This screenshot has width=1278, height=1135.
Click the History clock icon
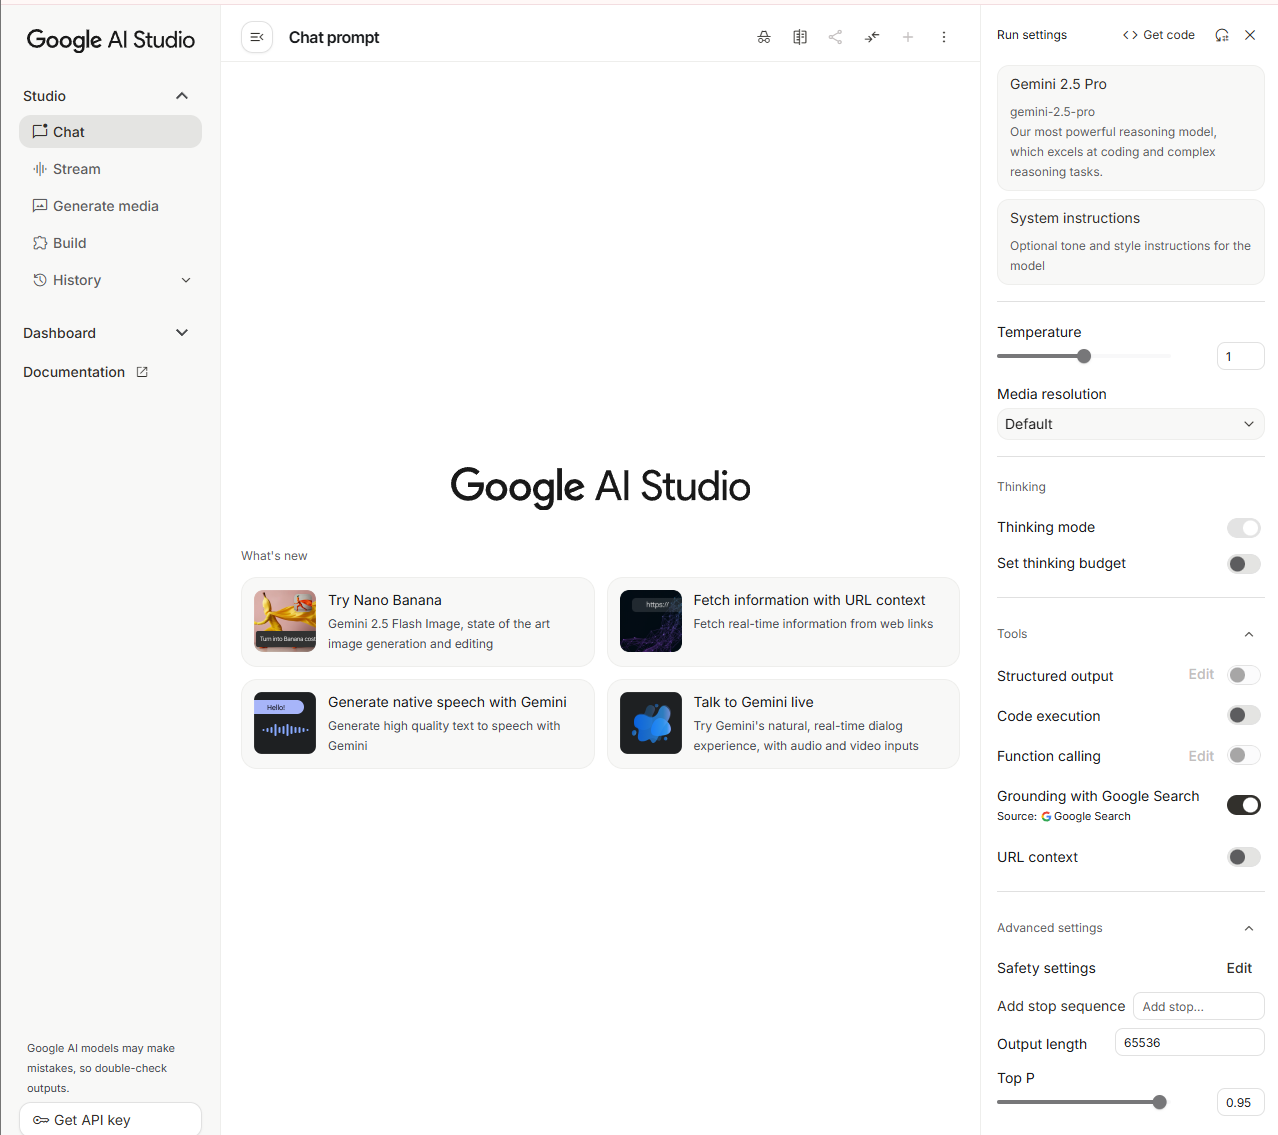point(40,280)
